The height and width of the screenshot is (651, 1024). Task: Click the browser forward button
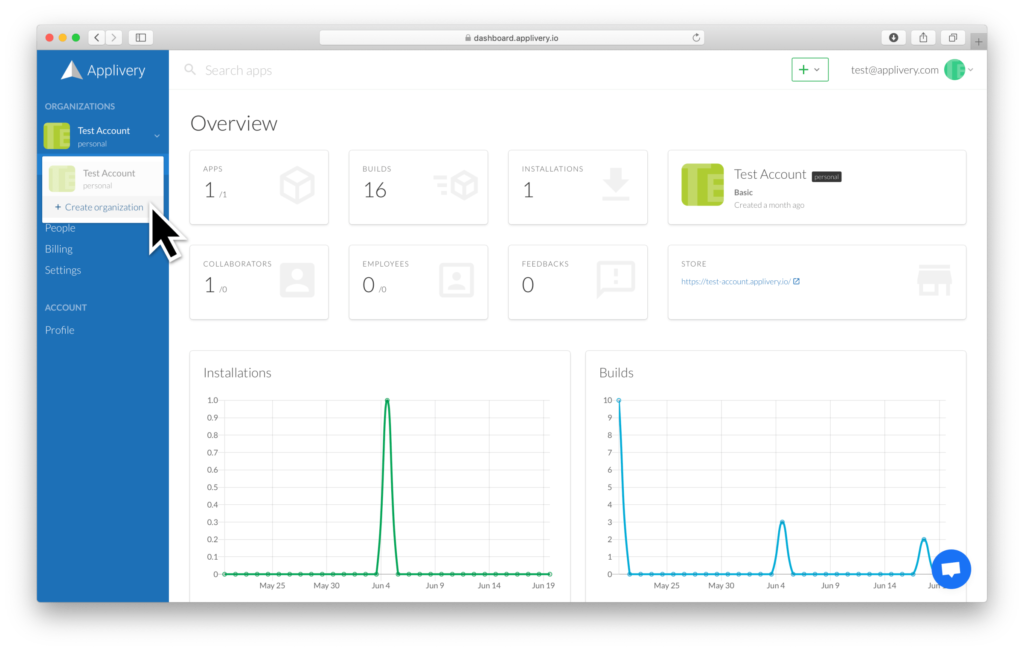coord(114,38)
